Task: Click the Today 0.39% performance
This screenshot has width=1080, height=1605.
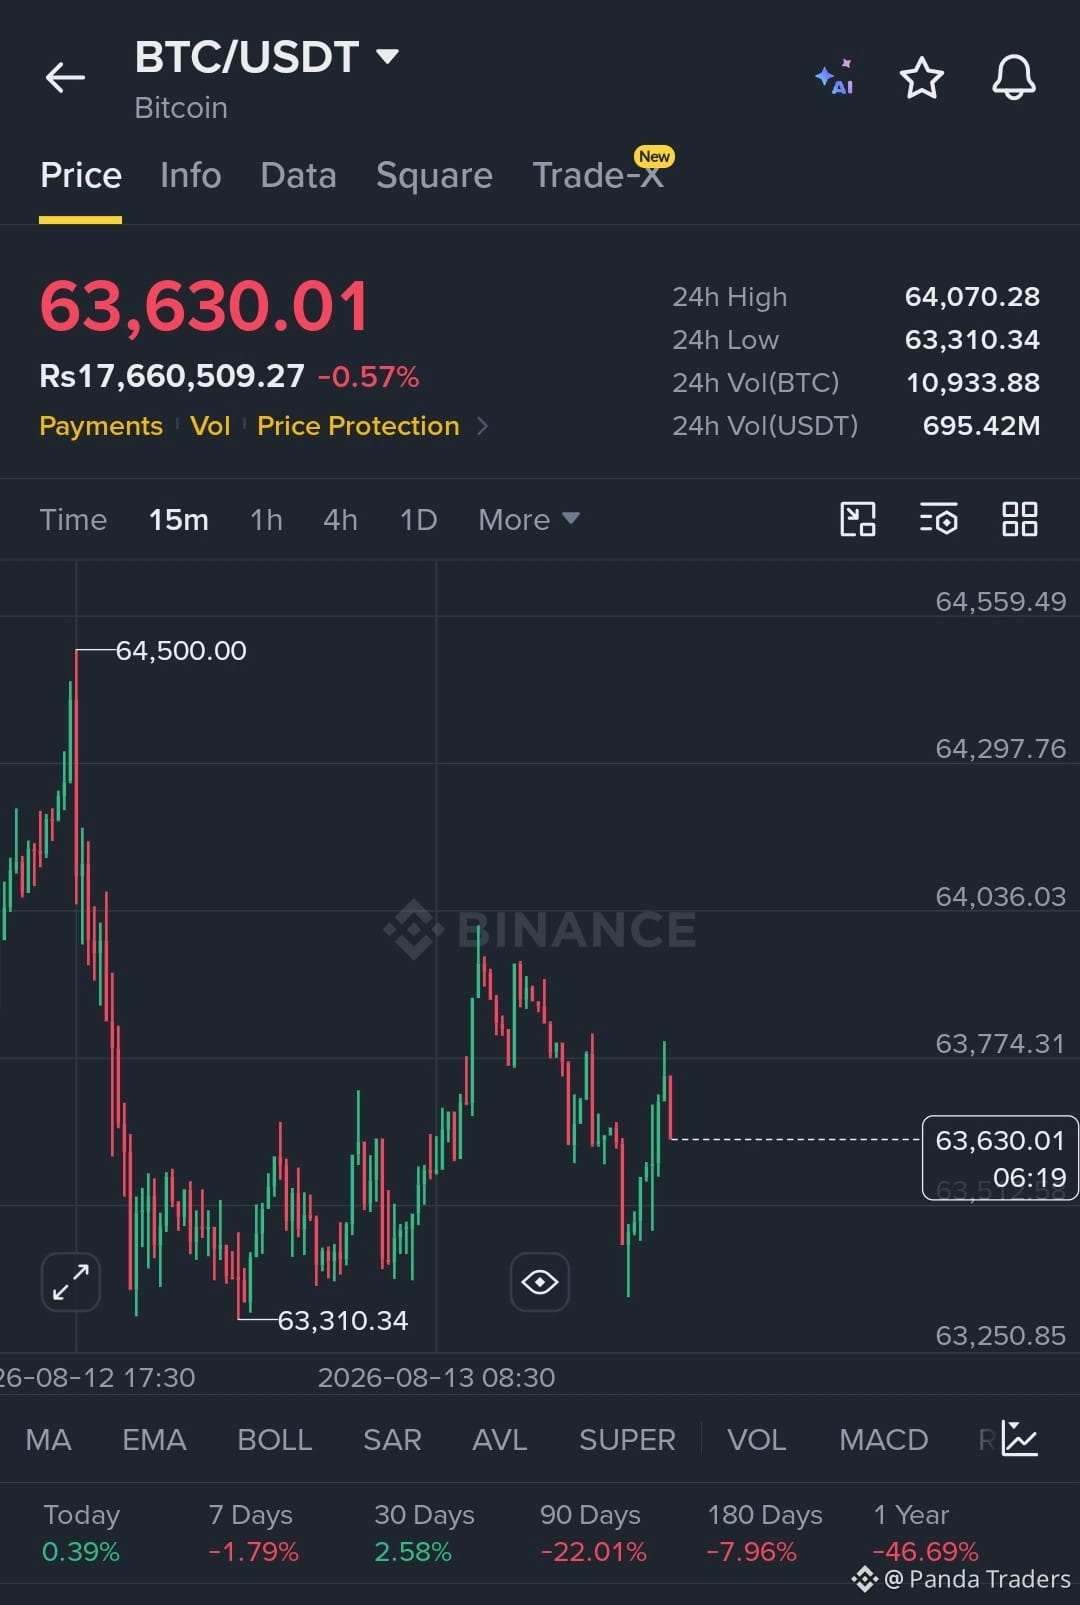Action: coord(81,1533)
